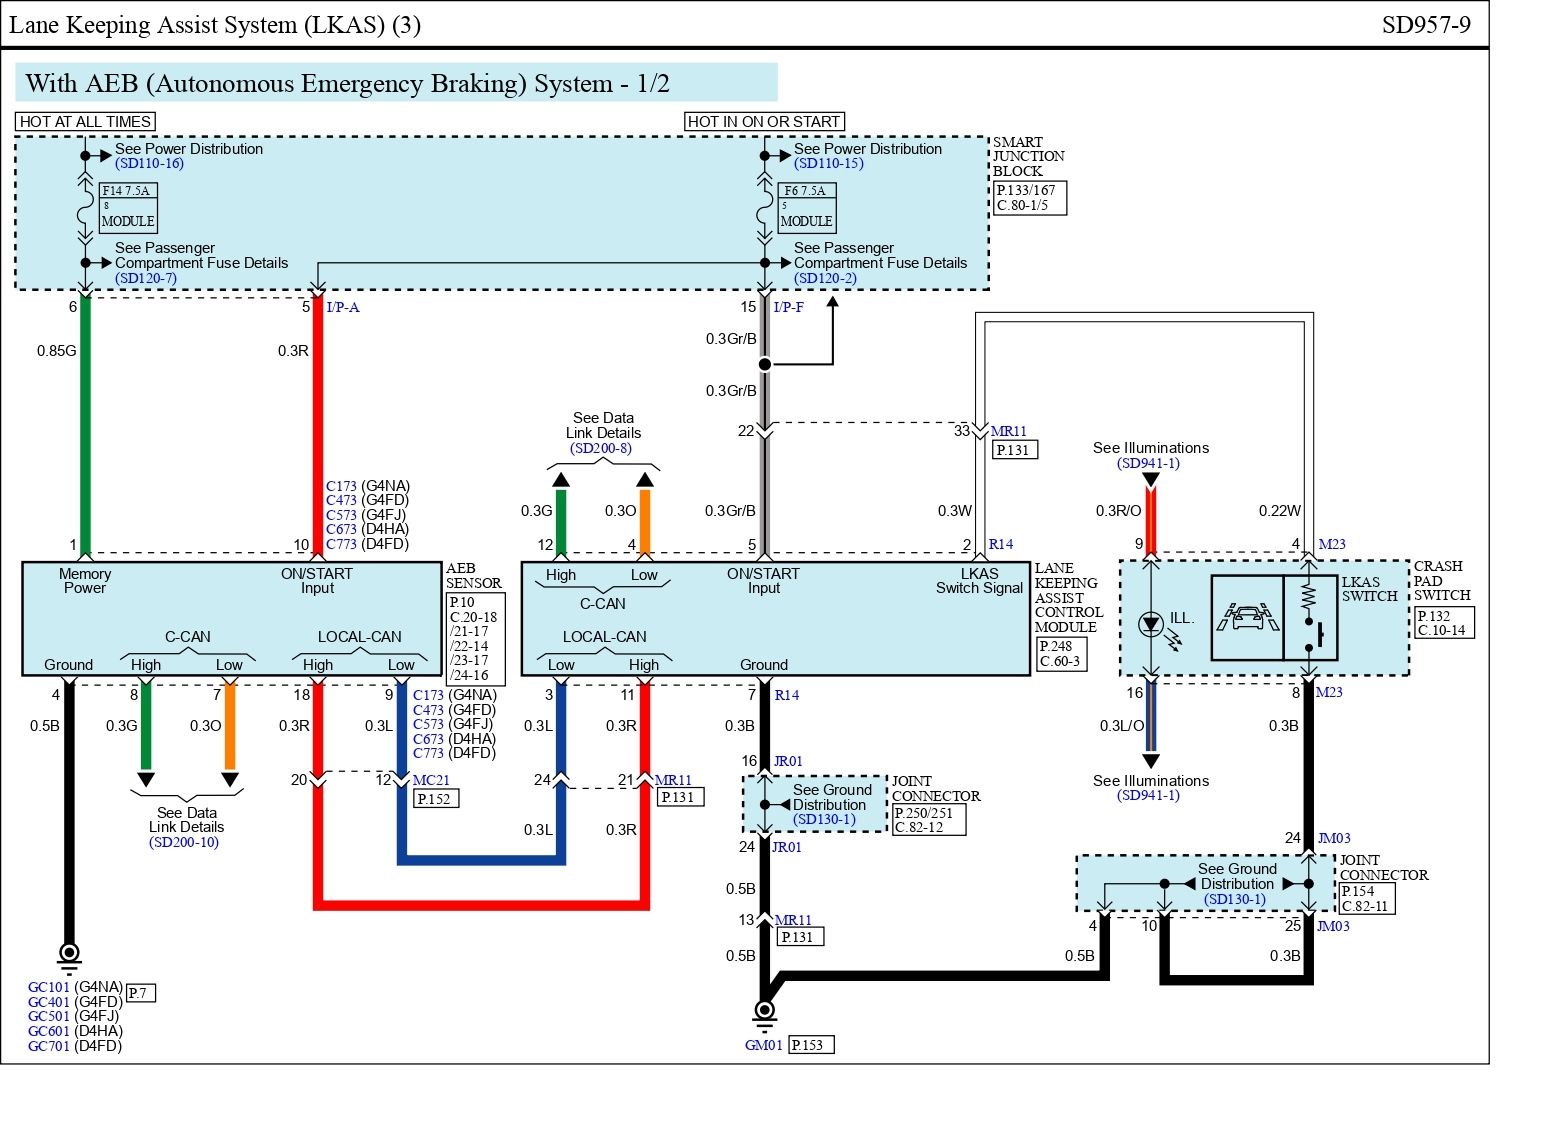This screenshot has height=1145, width=1551.
Task: Click the Memory Power pin label
Action: [x=85, y=581]
